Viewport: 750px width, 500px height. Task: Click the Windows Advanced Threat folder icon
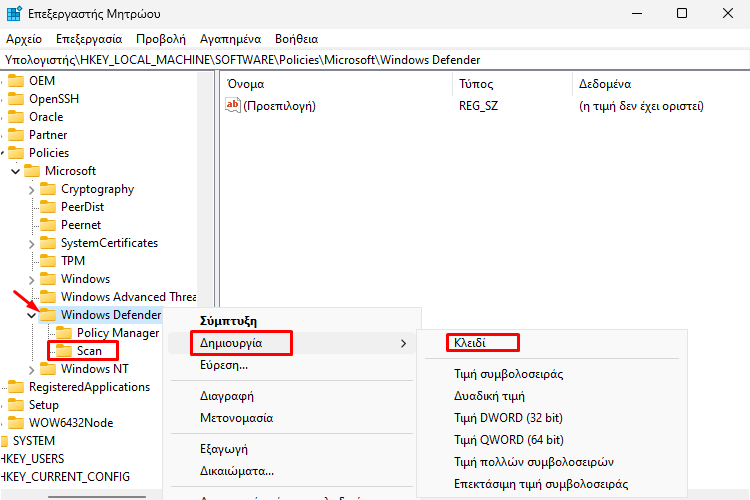48,297
